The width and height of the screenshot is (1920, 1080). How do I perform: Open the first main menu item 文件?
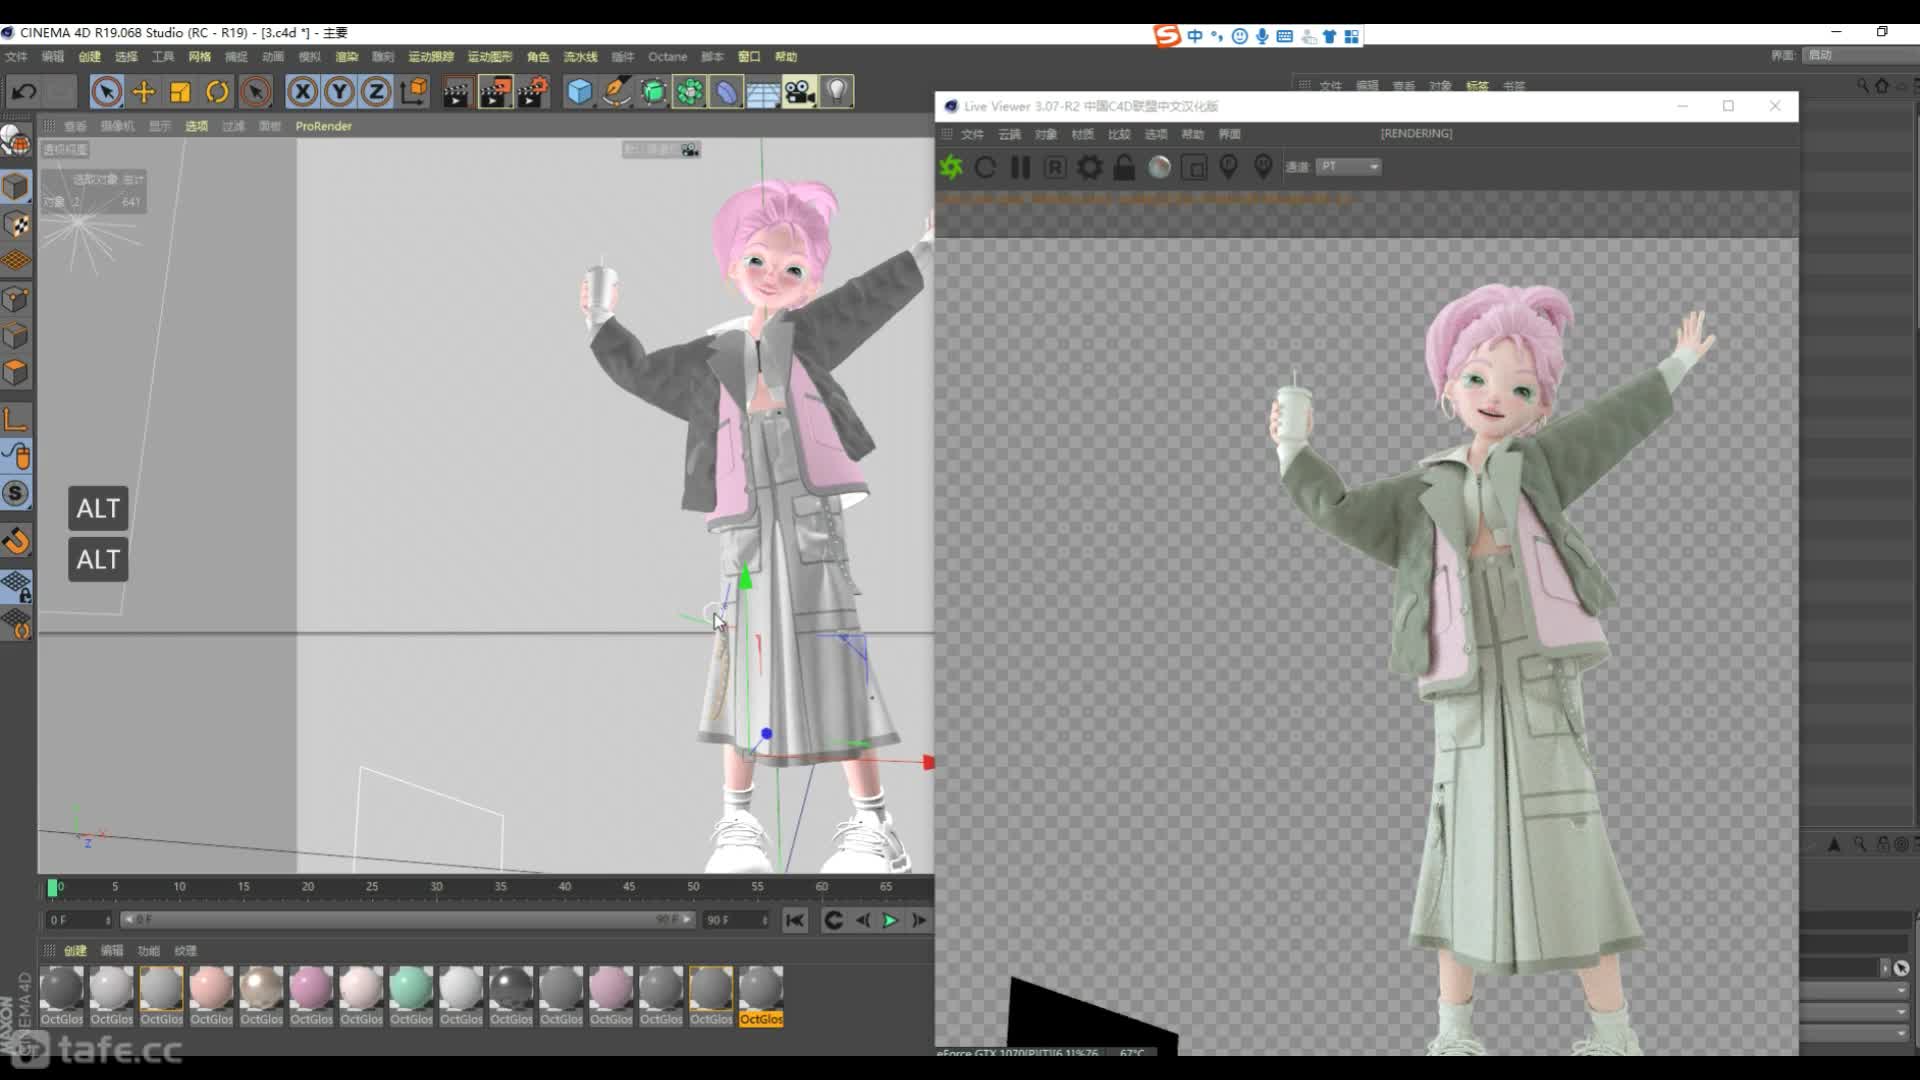16,57
